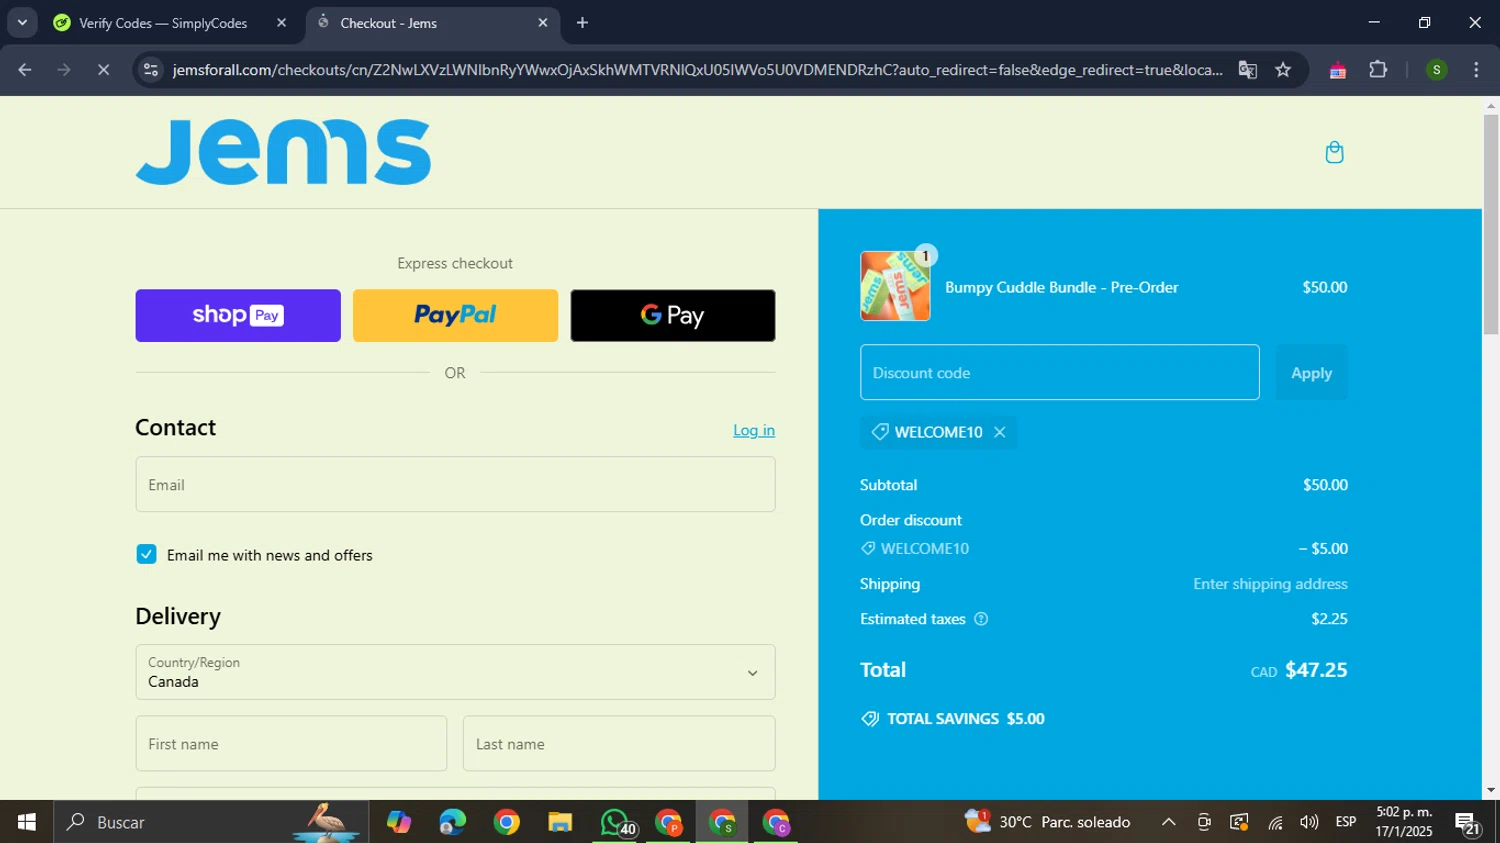Open the Chrome tab search dropdown
This screenshot has height=843, width=1500.
tap(22, 22)
